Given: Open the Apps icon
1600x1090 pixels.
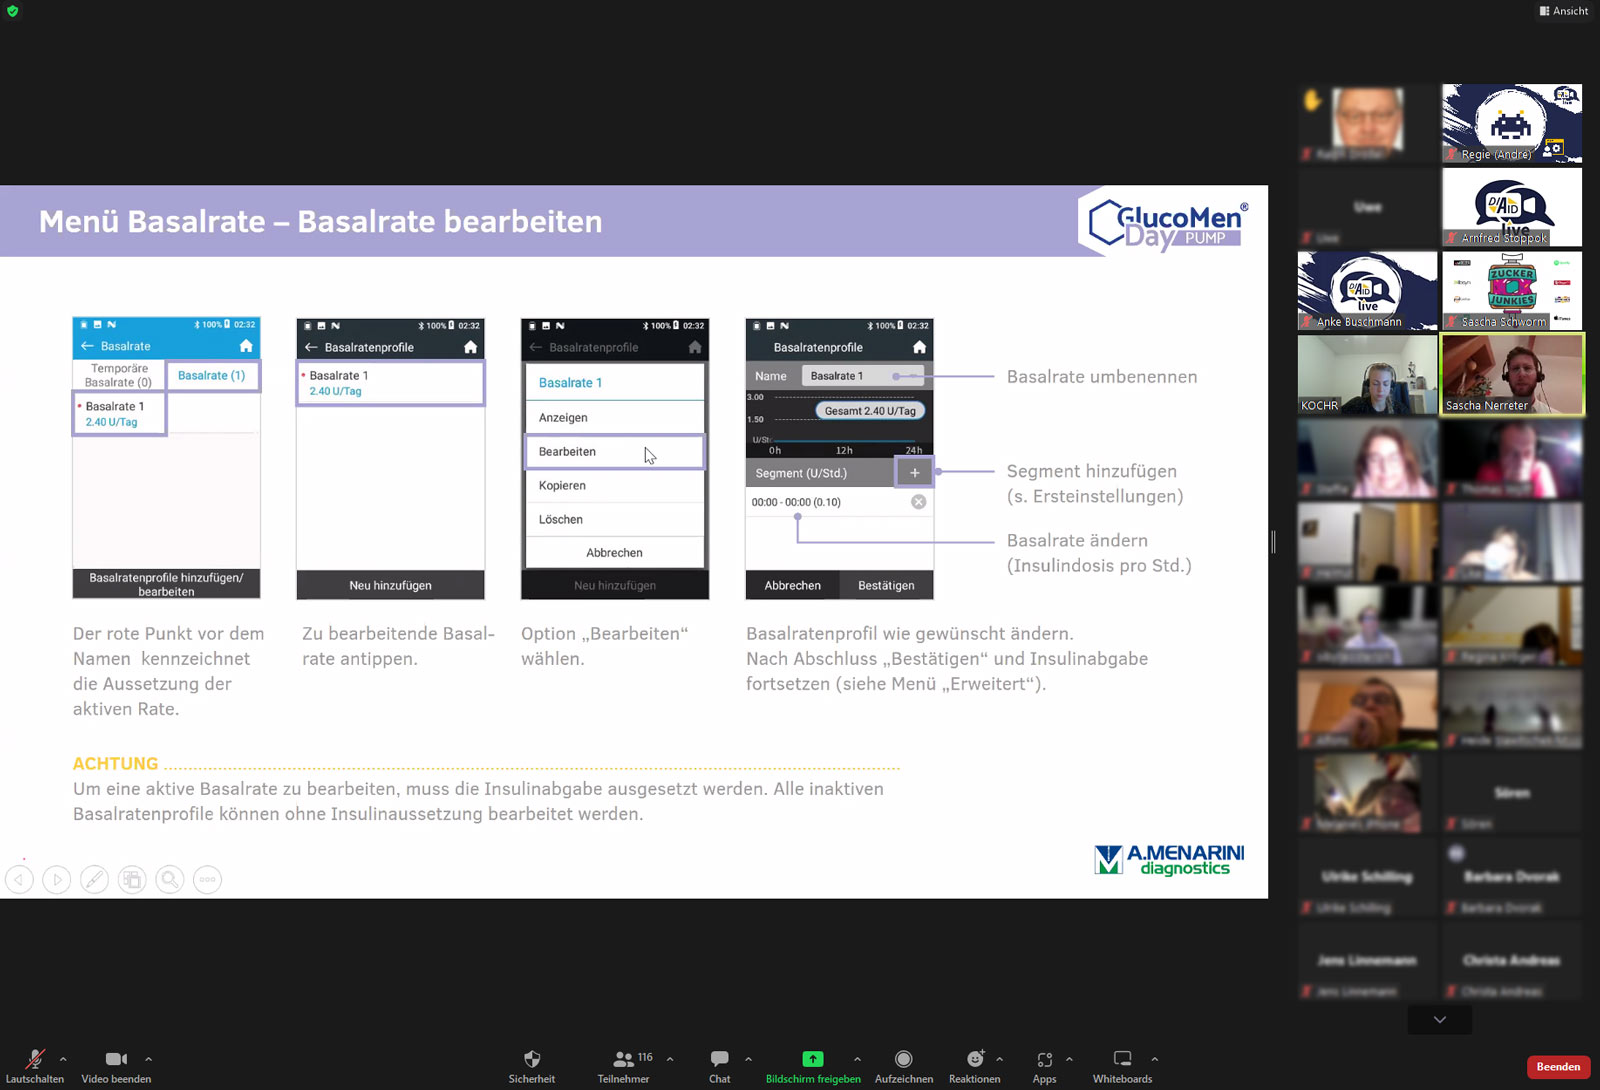Looking at the screenshot, I should [1044, 1065].
